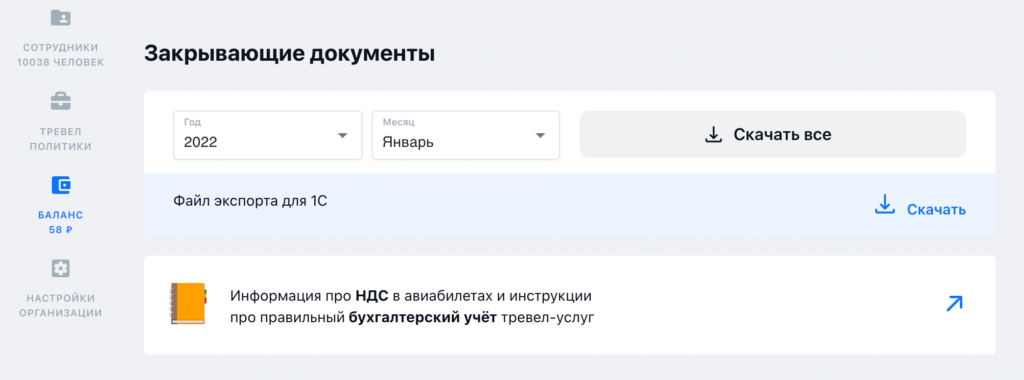This screenshot has height=380, width=1024.
Task: Expand the Год dropdown arrow
Action: [x=342, y=136]
